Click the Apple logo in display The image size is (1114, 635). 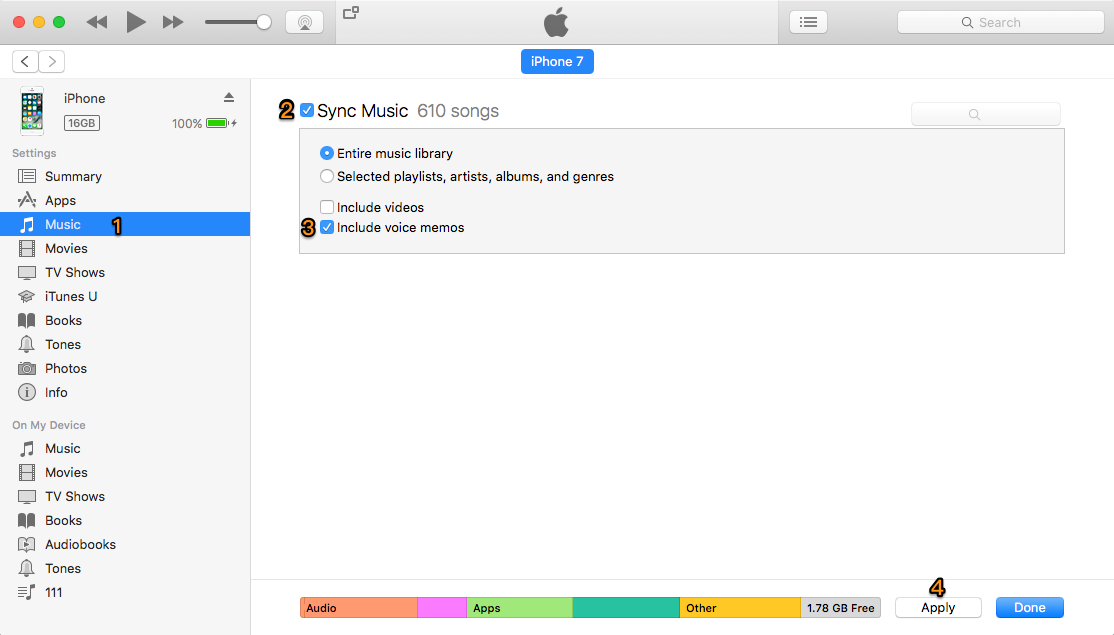point(556,22)
